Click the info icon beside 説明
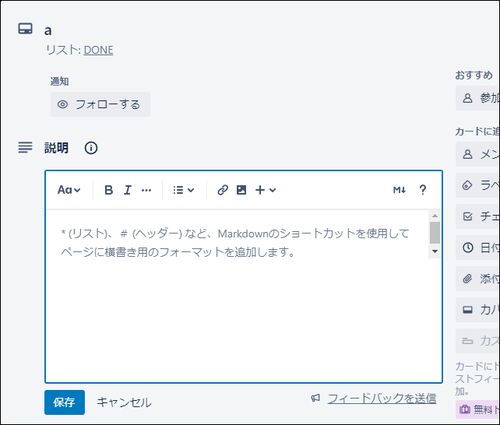 91,148
